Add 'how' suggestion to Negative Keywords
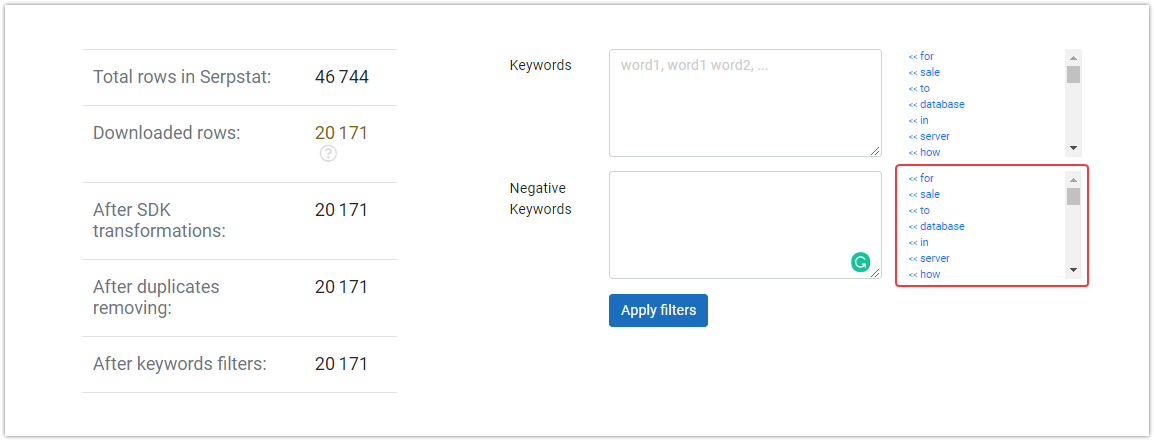Screen dimensions: 1154x441 tap(924, 275)
